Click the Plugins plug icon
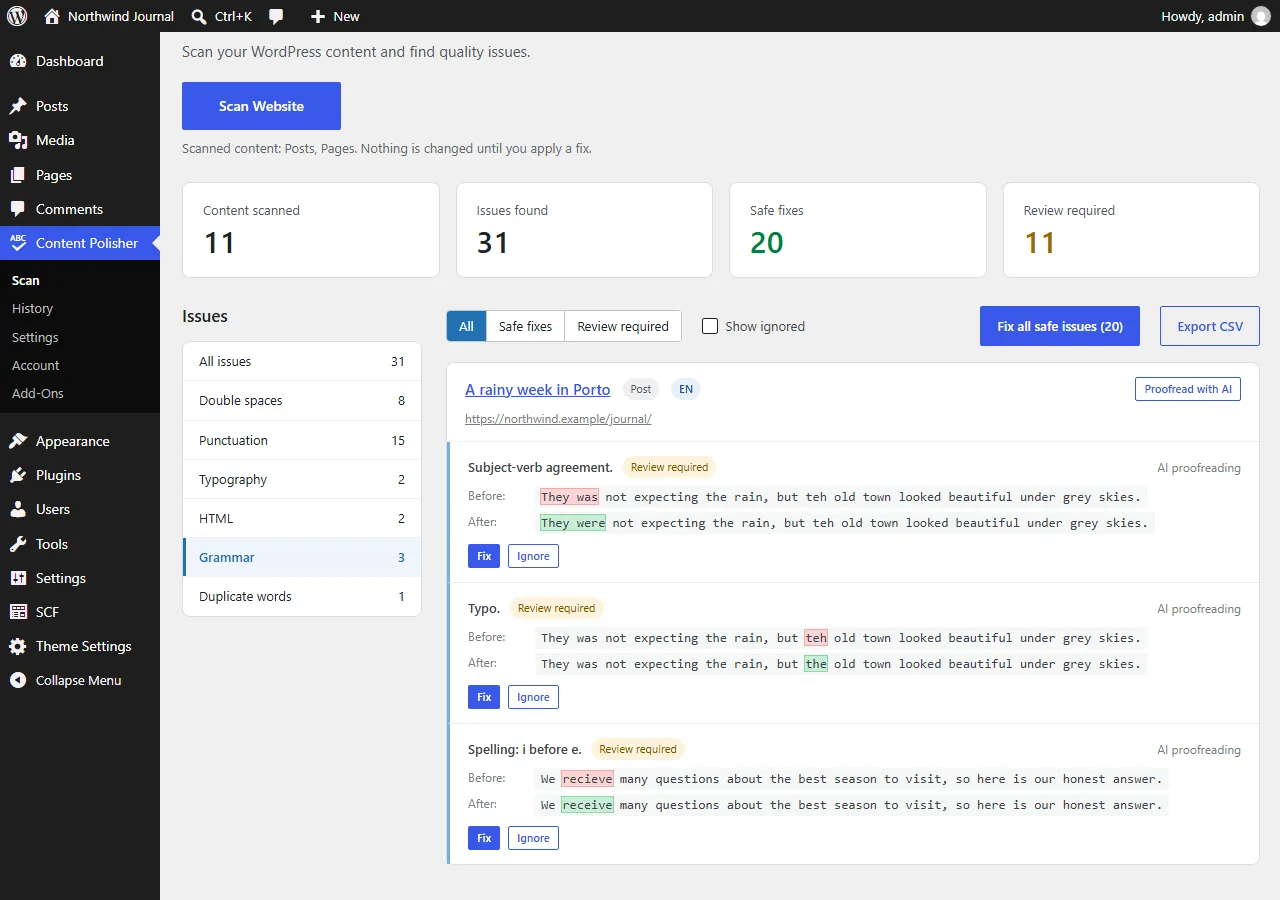 click(18, 475)
